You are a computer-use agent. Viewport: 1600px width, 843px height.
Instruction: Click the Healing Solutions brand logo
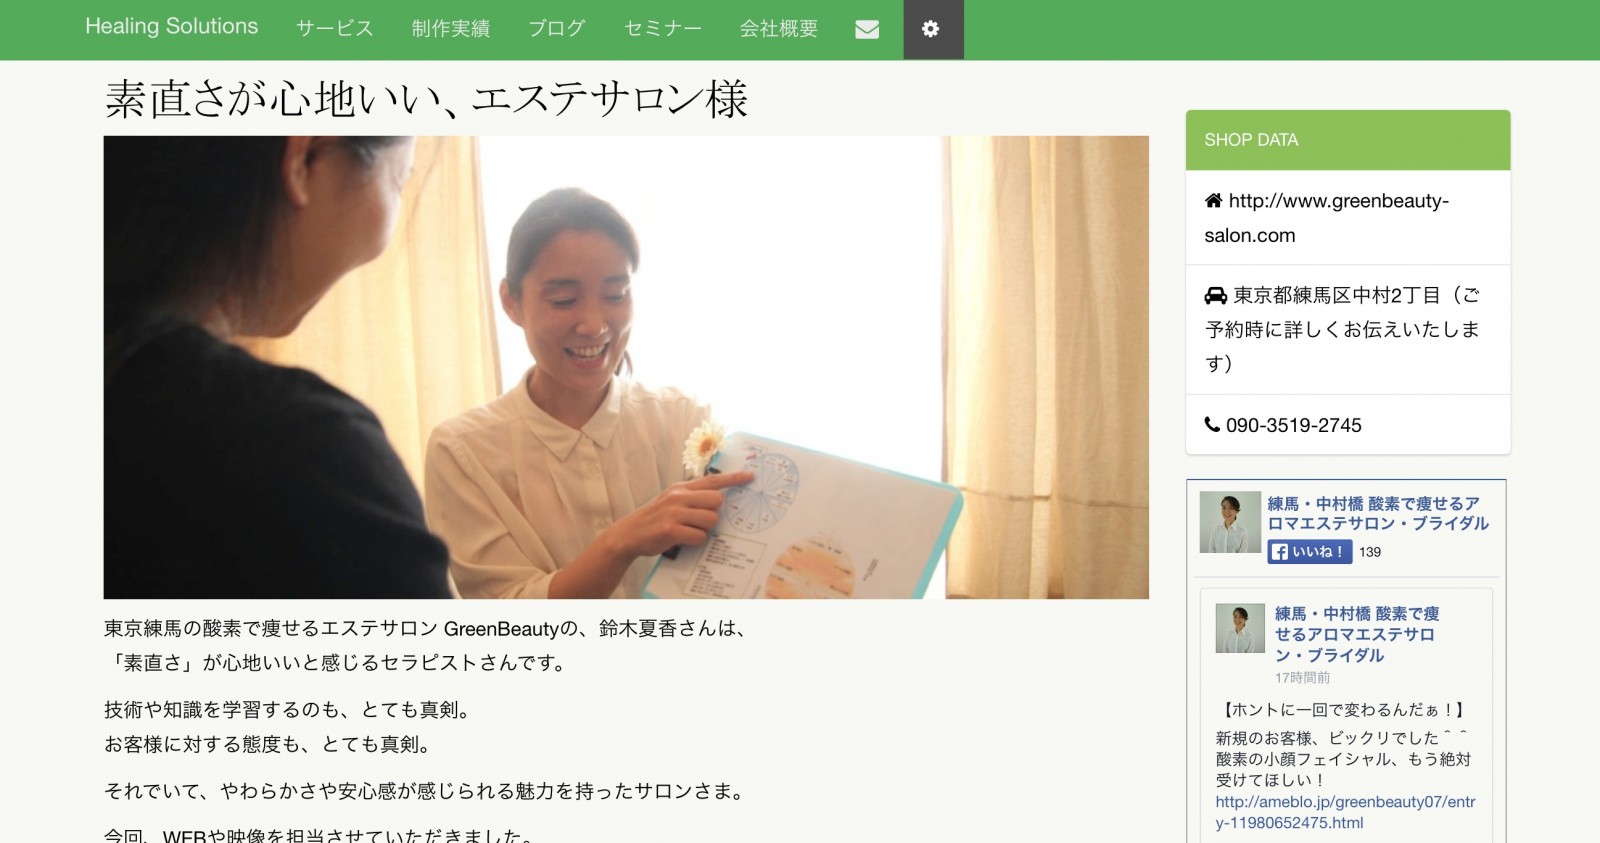click(x=172, y=27)
